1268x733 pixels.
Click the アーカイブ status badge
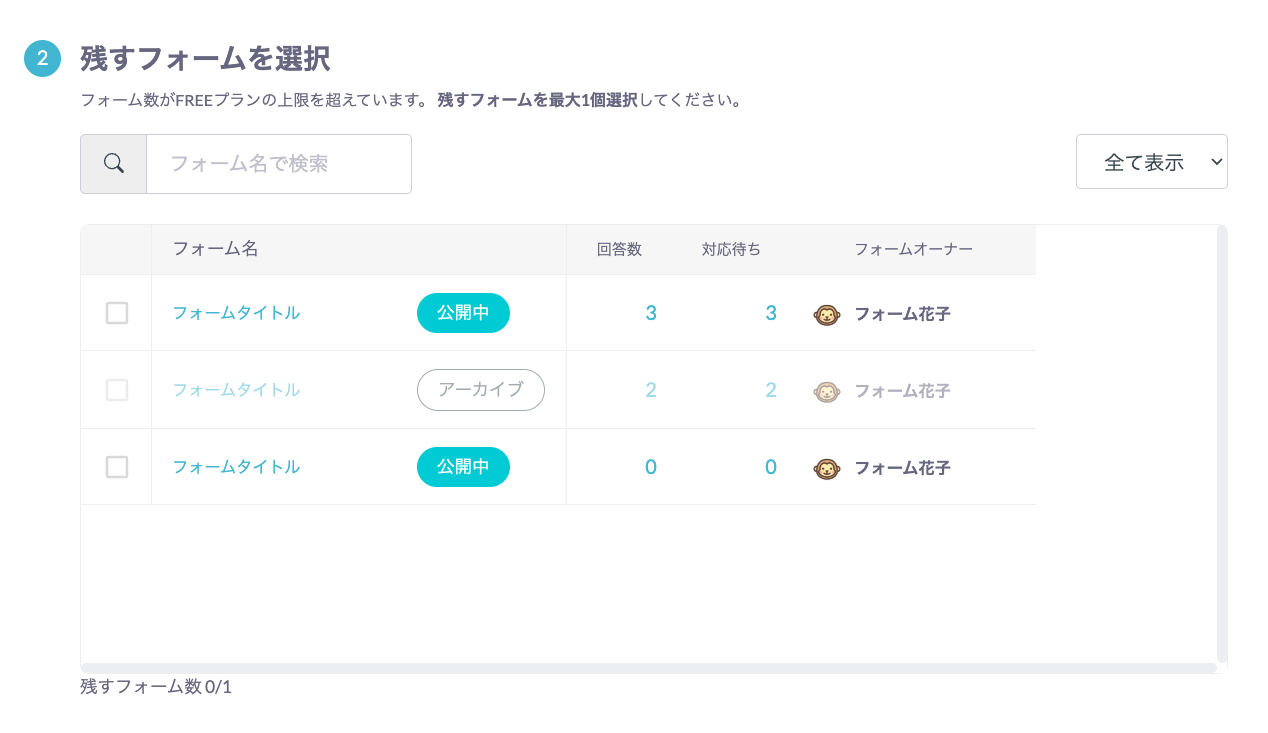[x=481, y=390]
